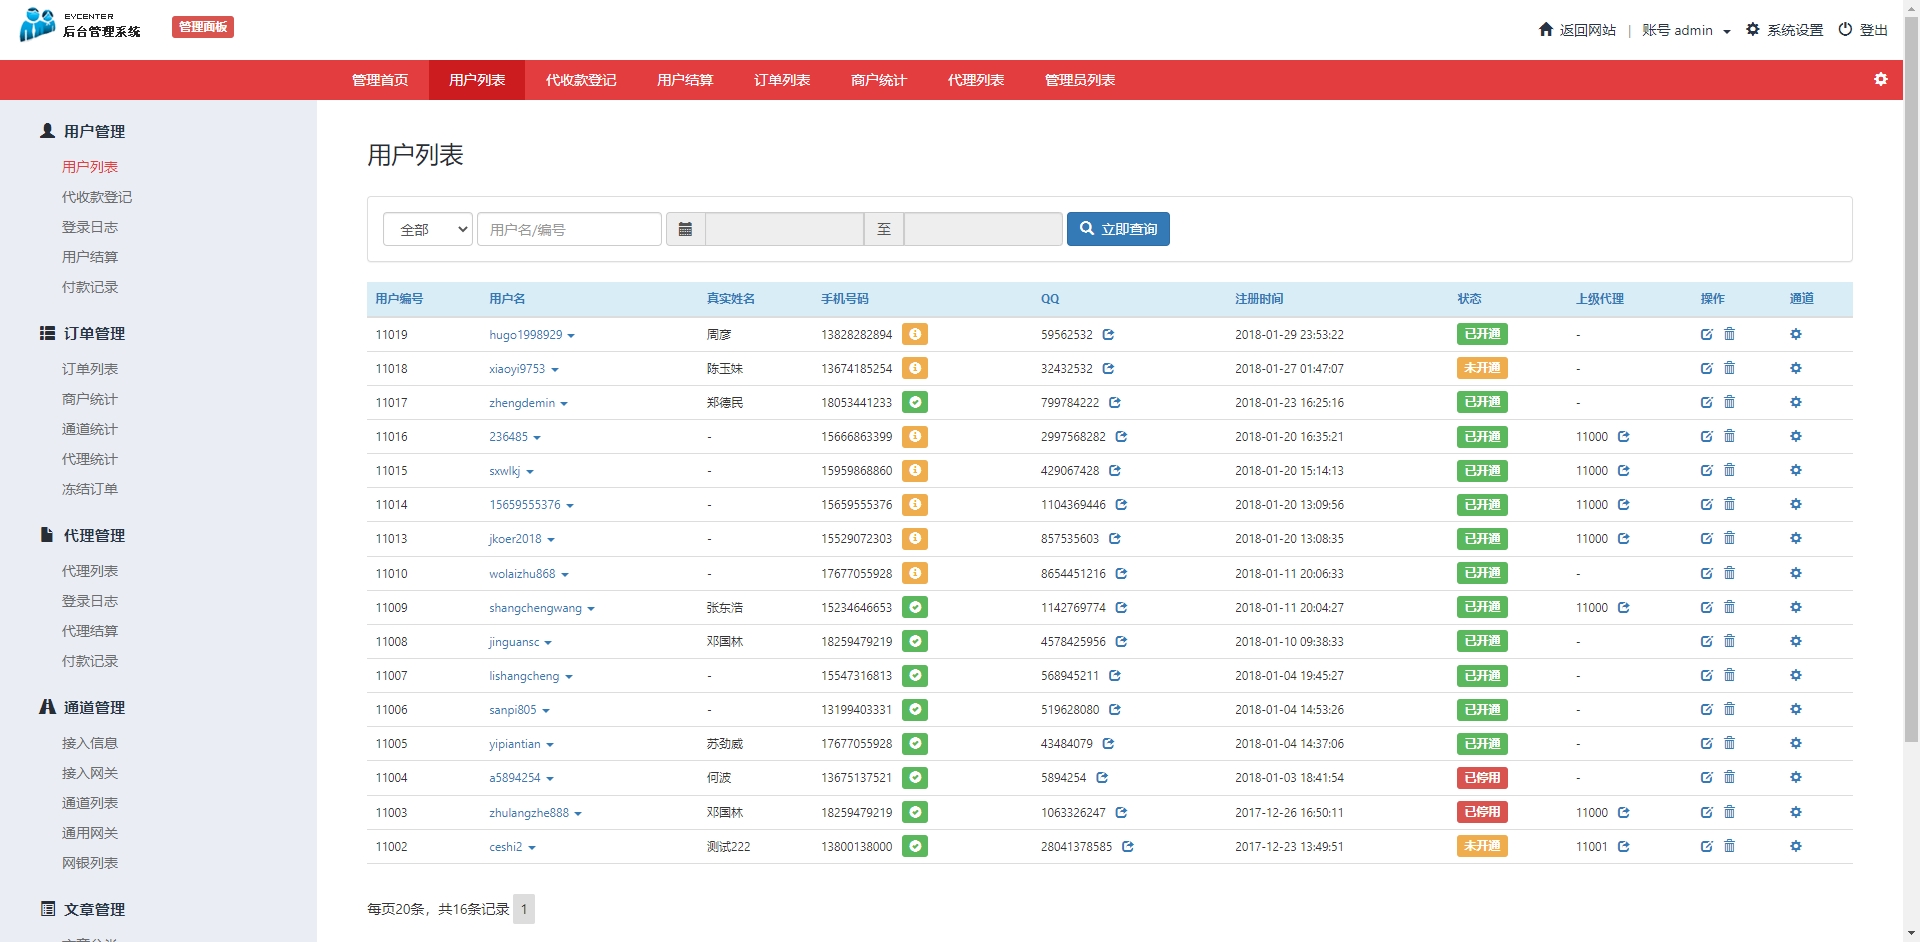Open the 账号 admin account dropdown
This screenshot has height=942, width=1920.
click(1685, 30)
